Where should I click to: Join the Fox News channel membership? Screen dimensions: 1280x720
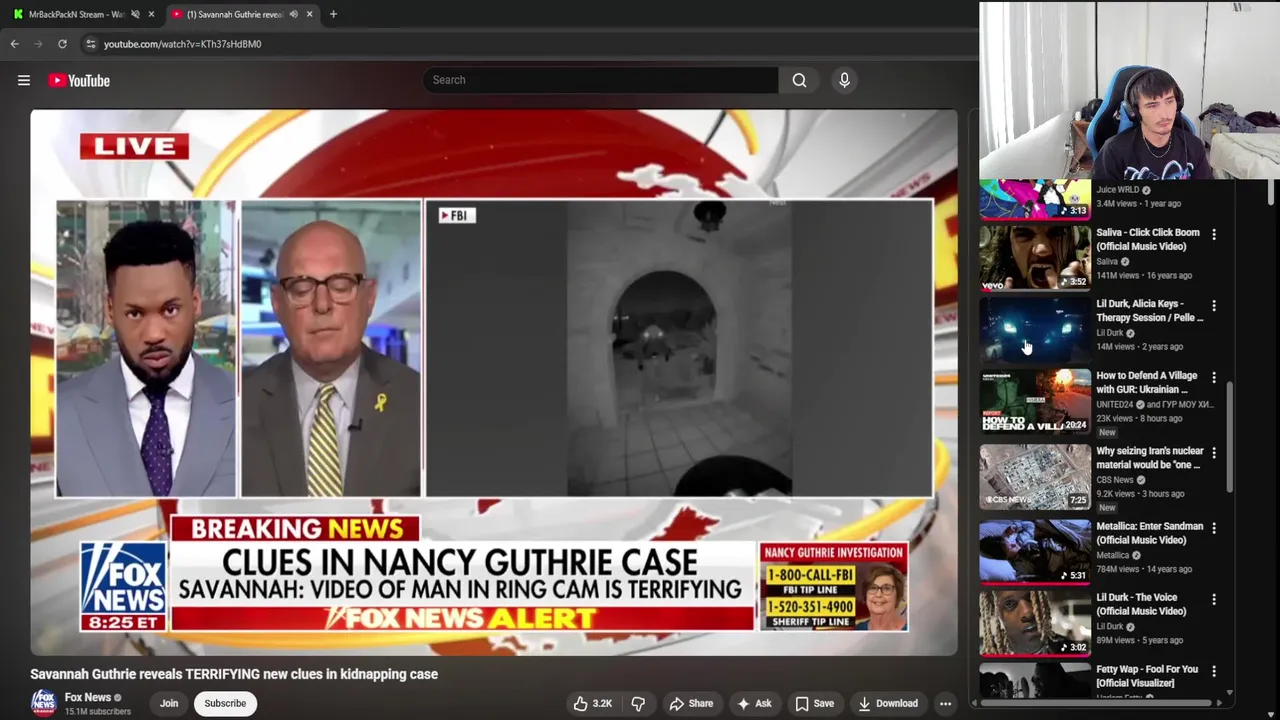pyautogui.click(x=169, y=703)
